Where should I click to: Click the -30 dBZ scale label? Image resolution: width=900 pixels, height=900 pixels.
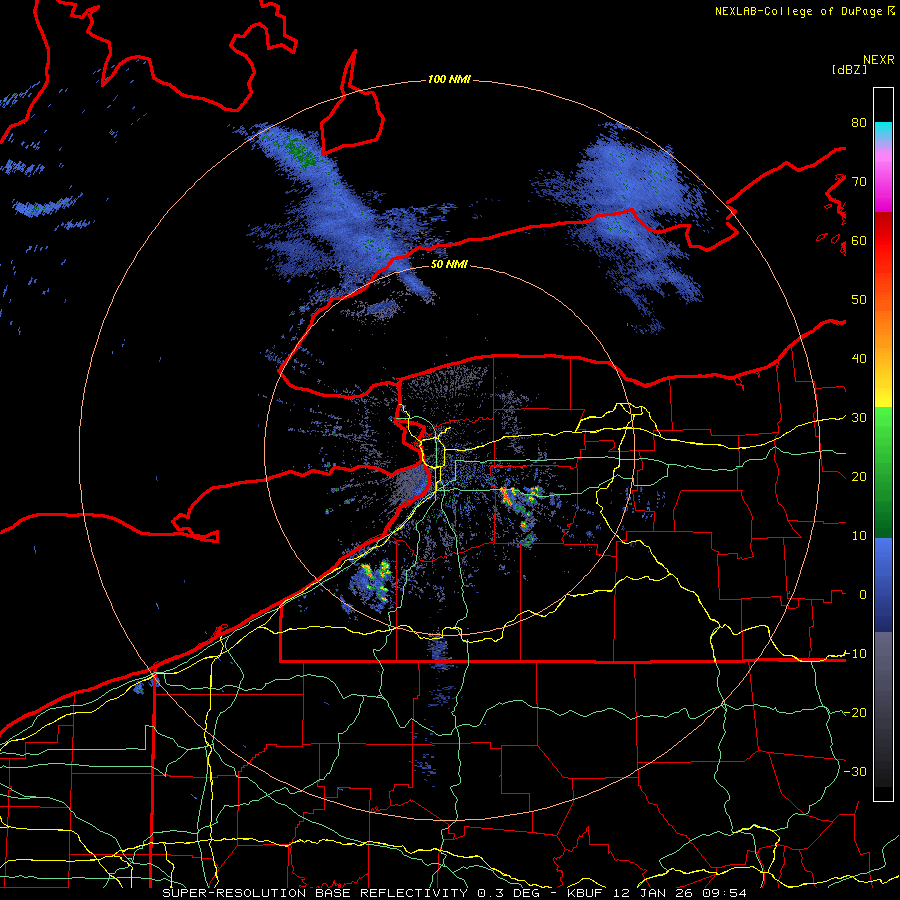tap(855, 771)
